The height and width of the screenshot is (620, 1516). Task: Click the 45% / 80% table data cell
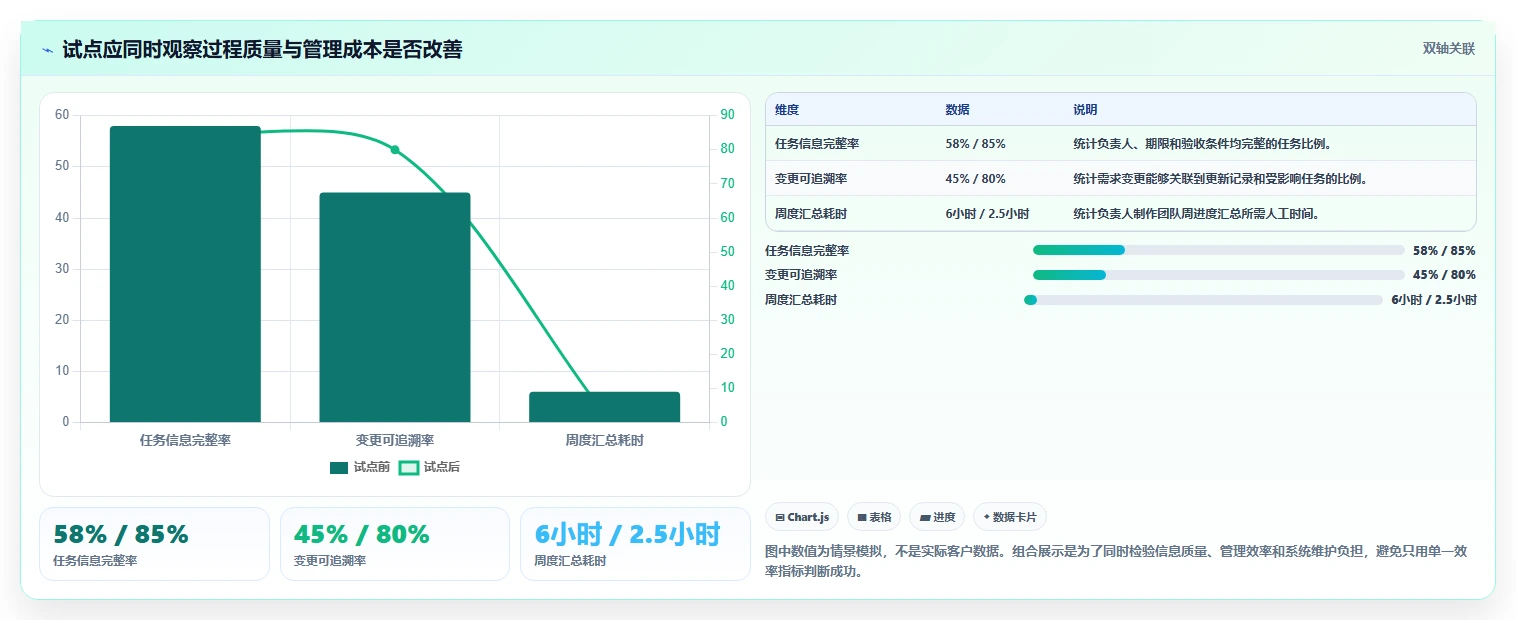point(975,179)
